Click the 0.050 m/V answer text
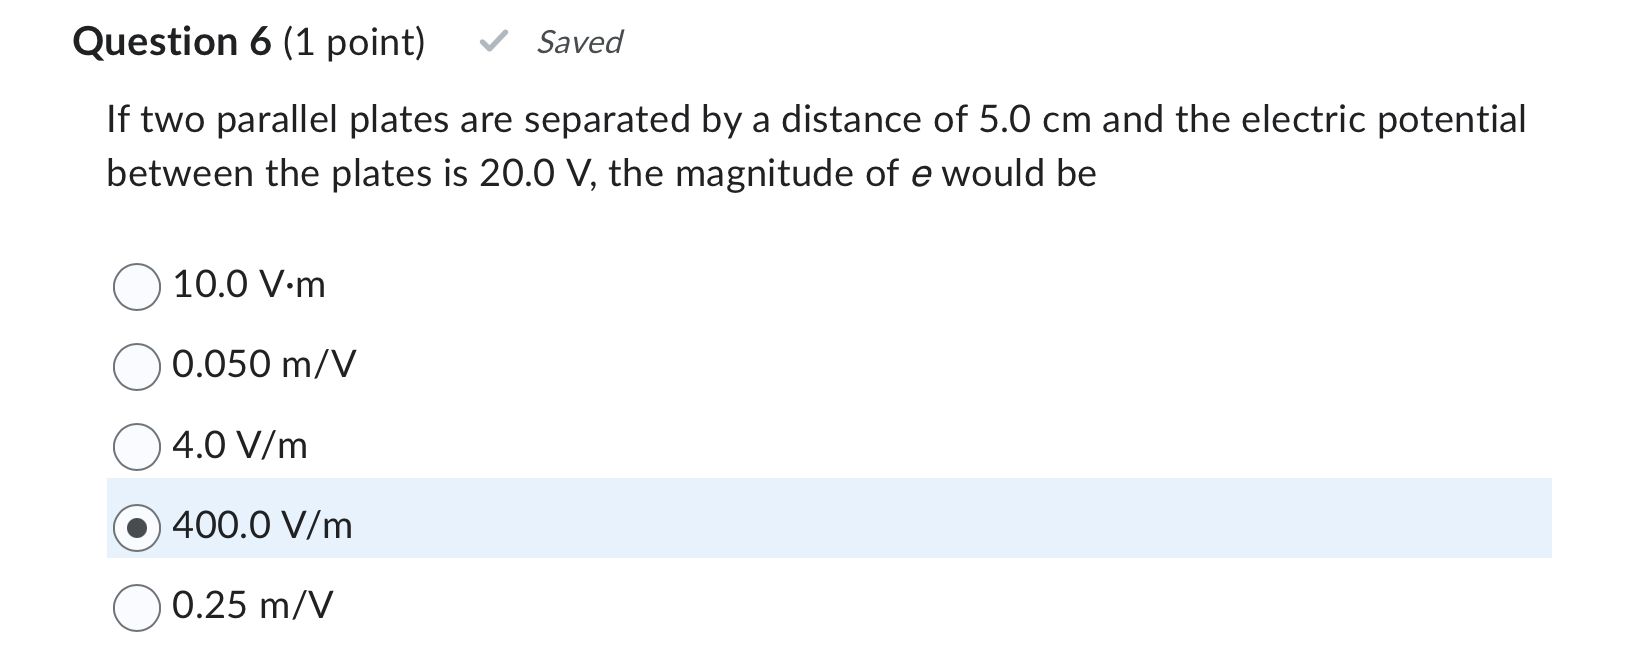The height and width of the screenshot is (663, 1643). click(x=263, y=364)
